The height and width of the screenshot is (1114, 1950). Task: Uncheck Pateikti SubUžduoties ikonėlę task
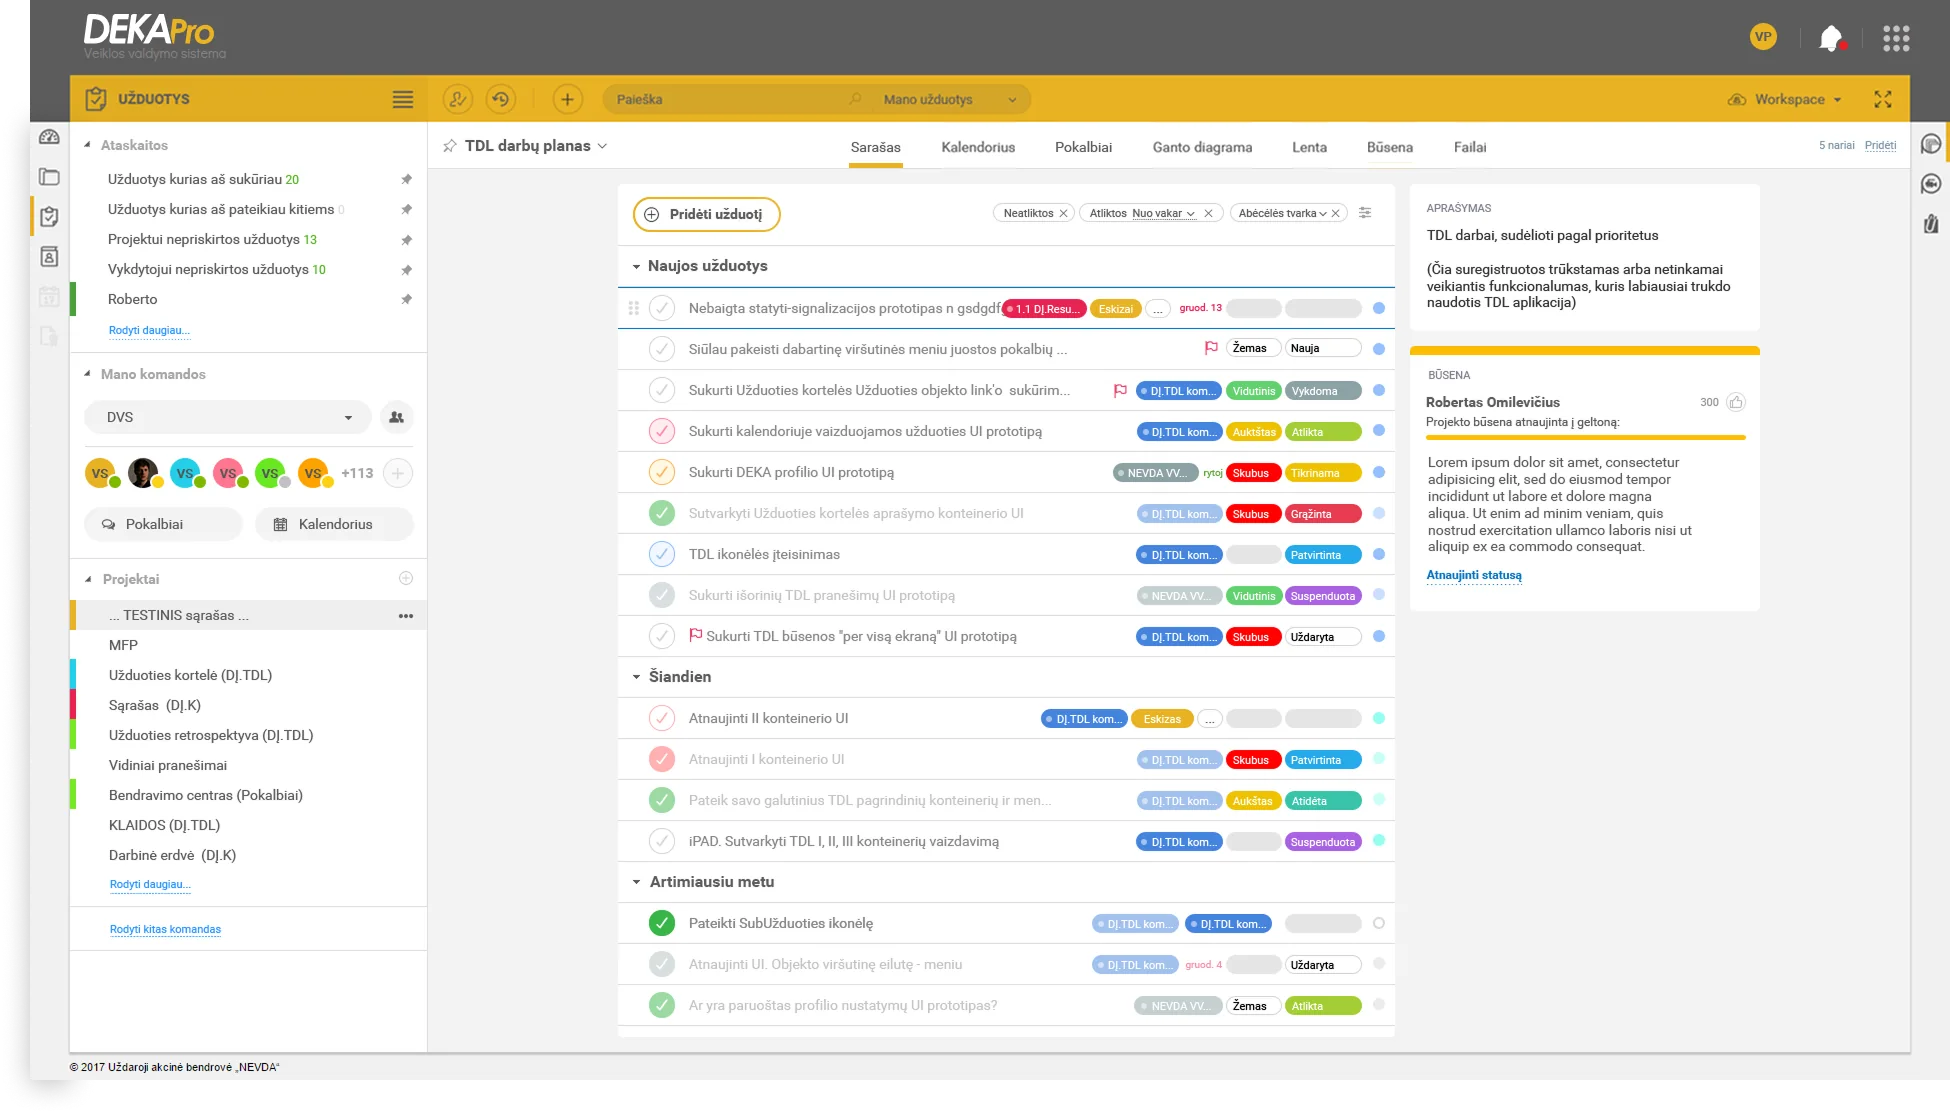pyautogui.click(x=662, y=923)
